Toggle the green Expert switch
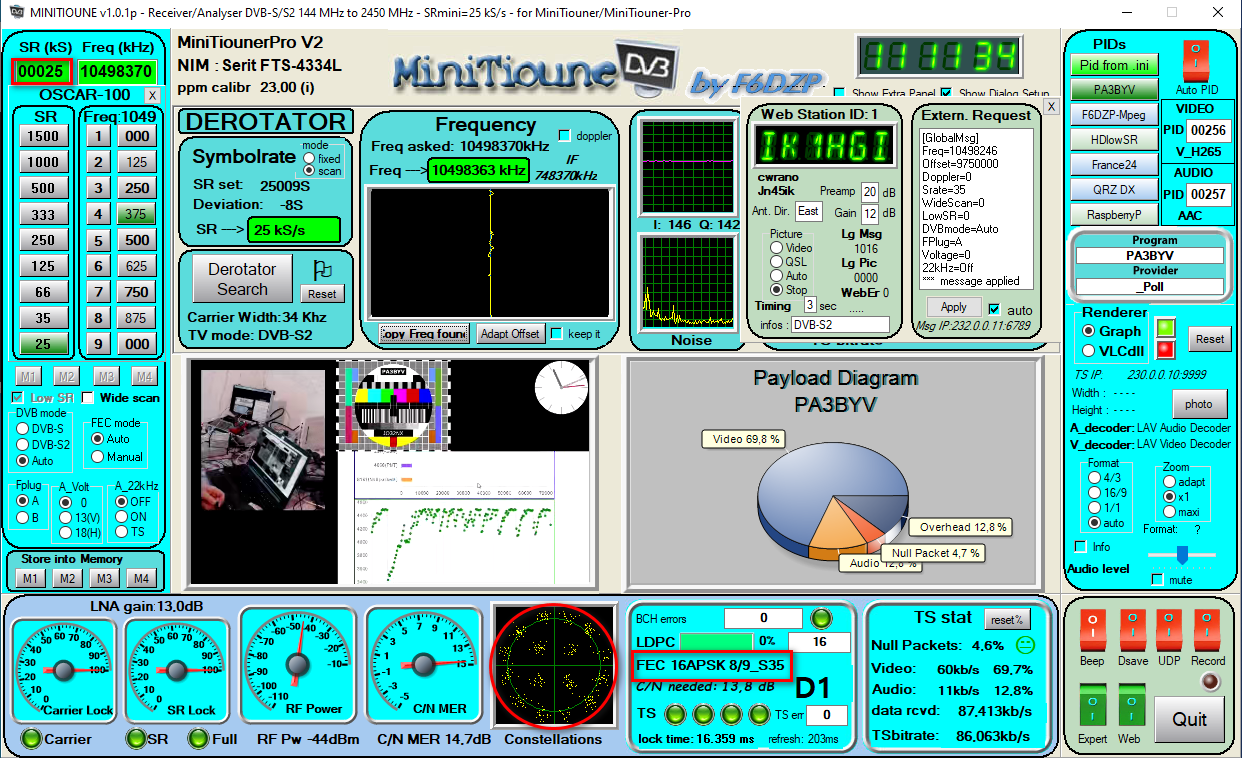 (1093, 707)
